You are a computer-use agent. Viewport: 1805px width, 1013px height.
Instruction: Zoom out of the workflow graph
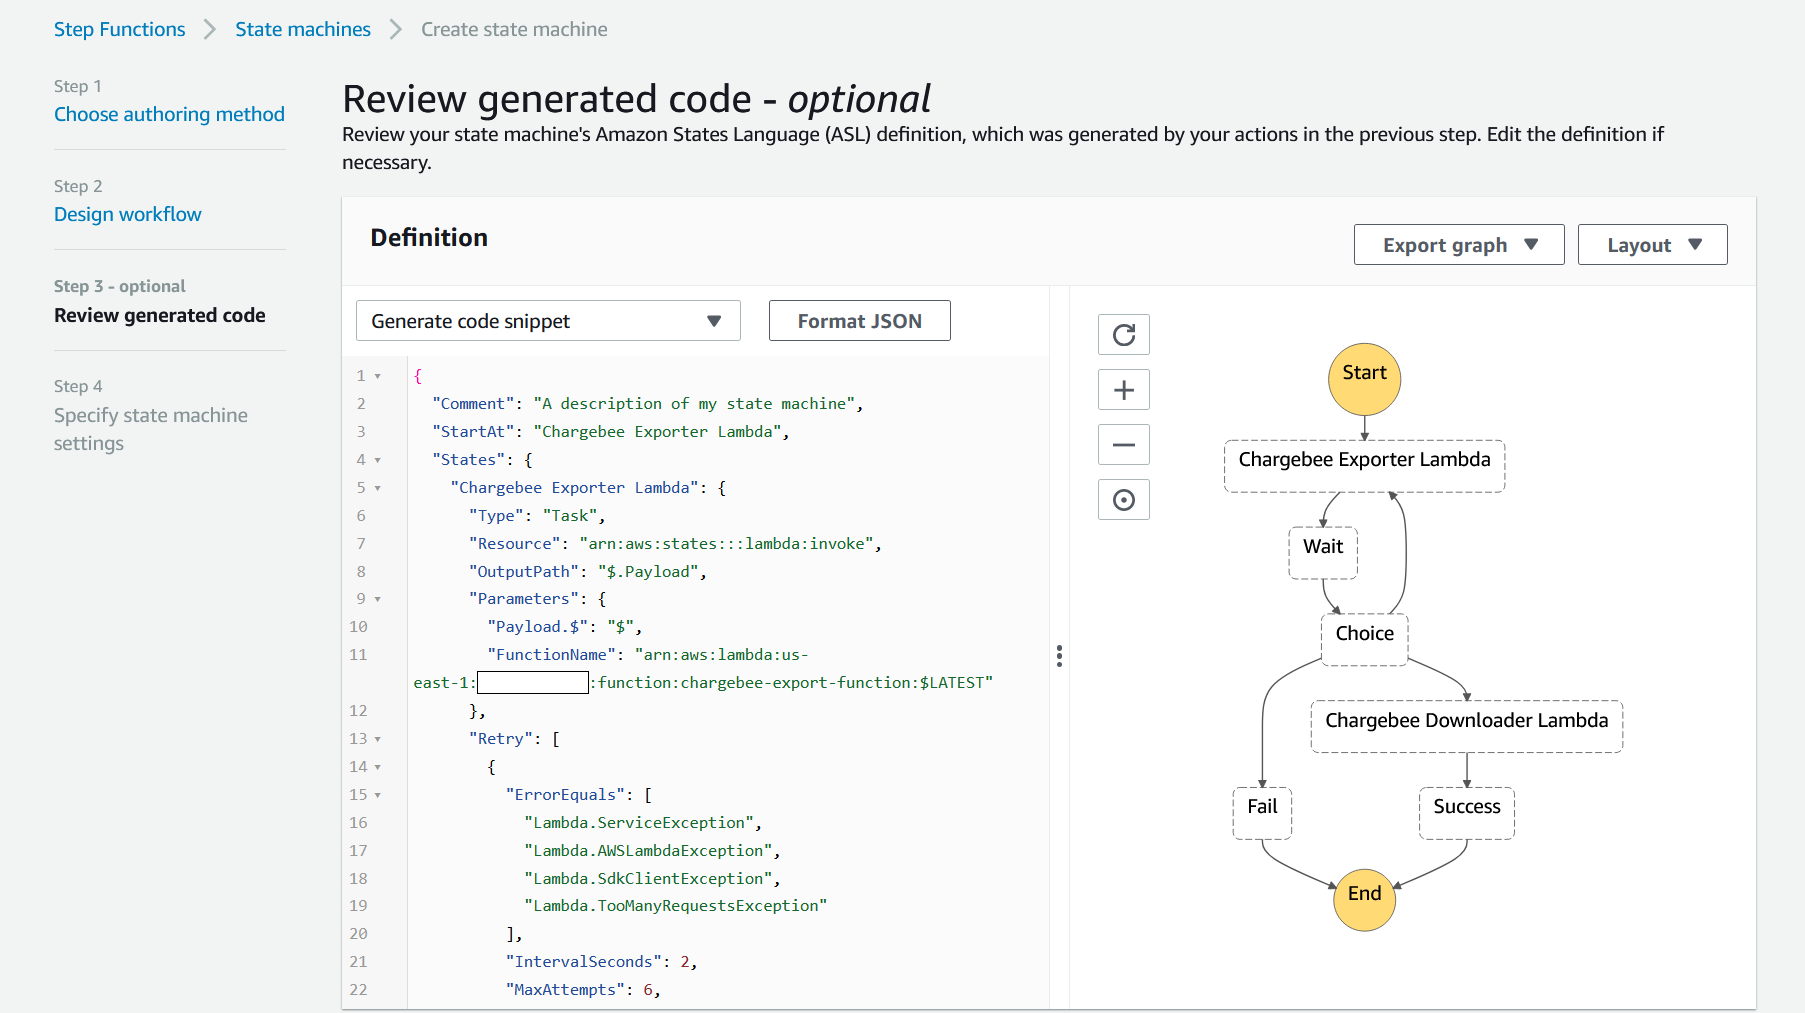pyautogui.click(x=1123, y=445)
